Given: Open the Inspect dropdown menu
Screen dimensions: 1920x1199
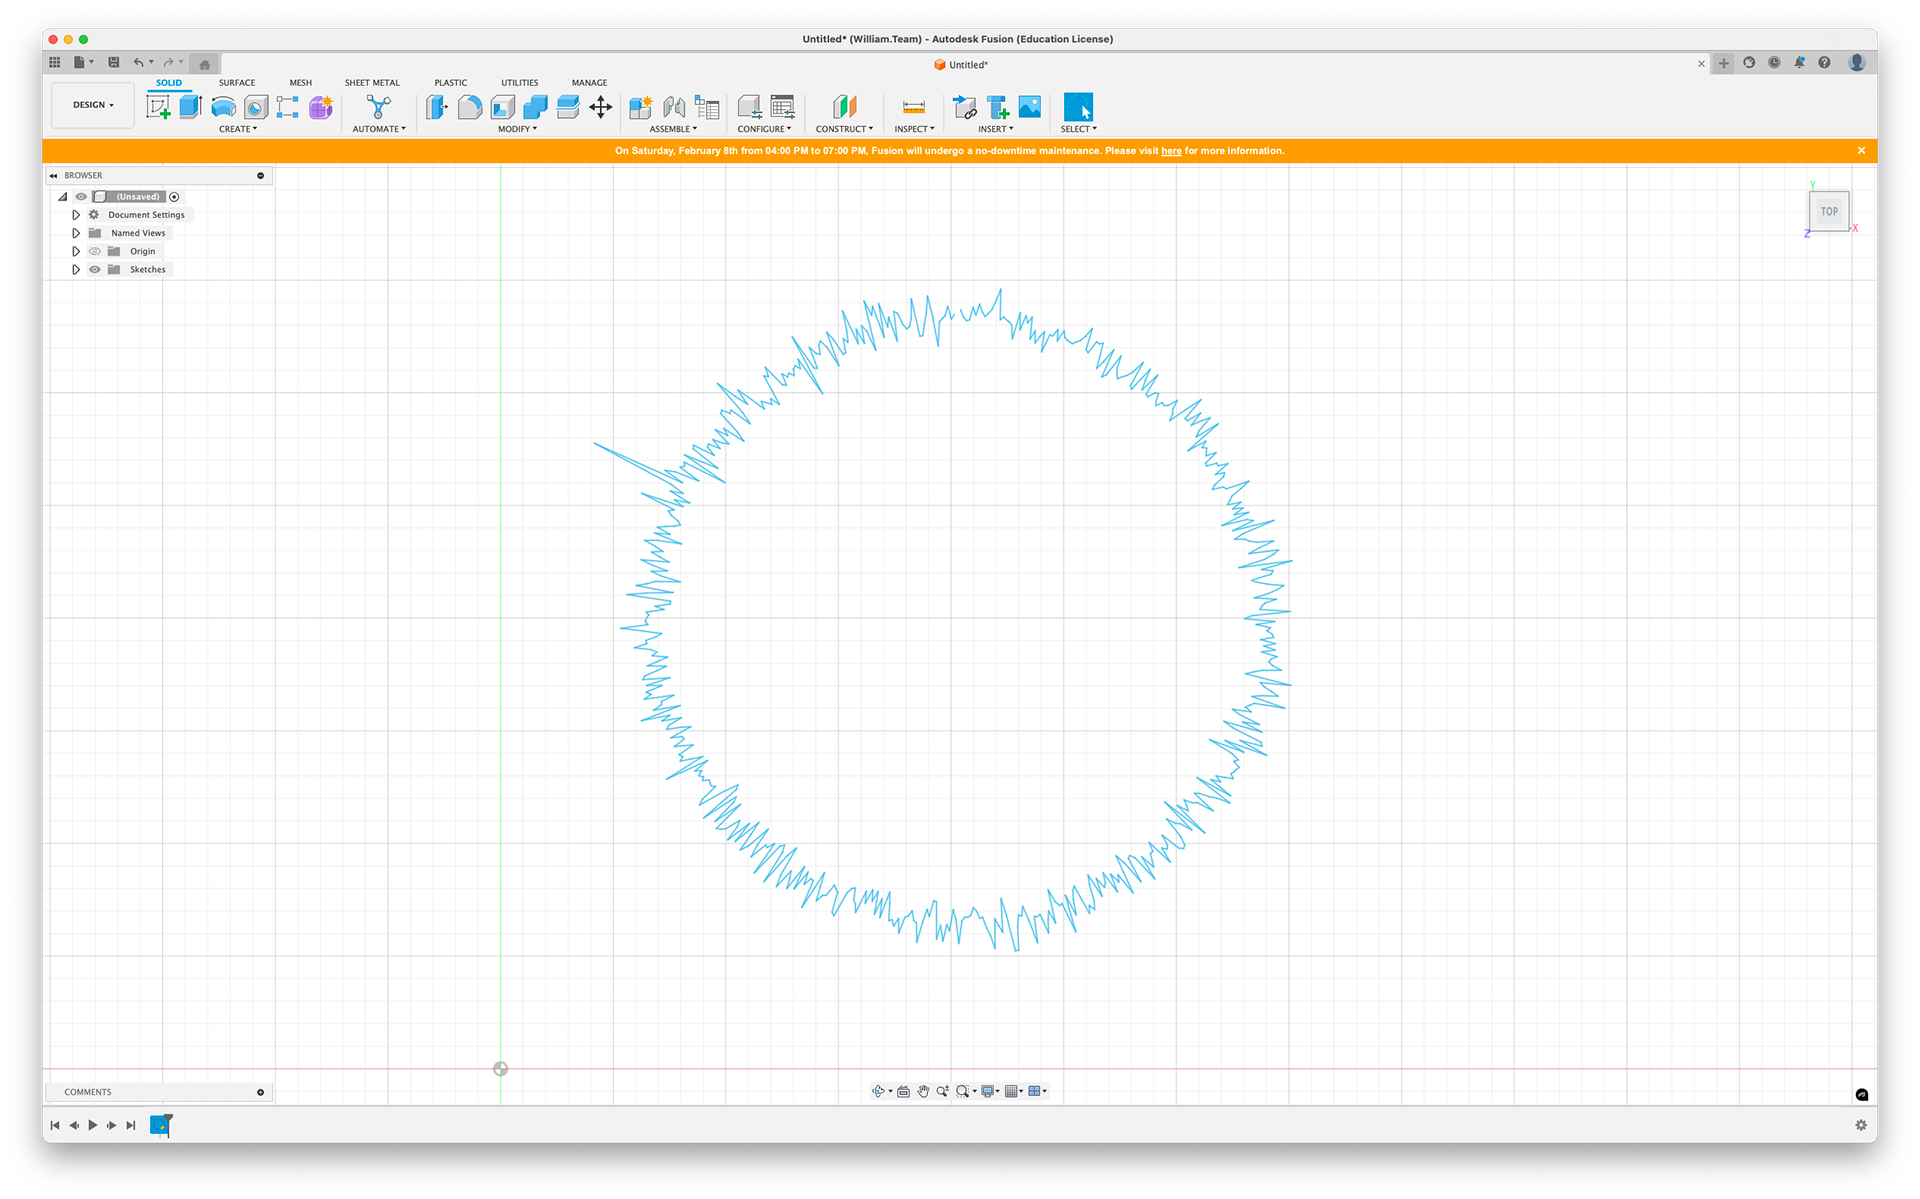Looking at the screenshot, I should click(914, 129).
